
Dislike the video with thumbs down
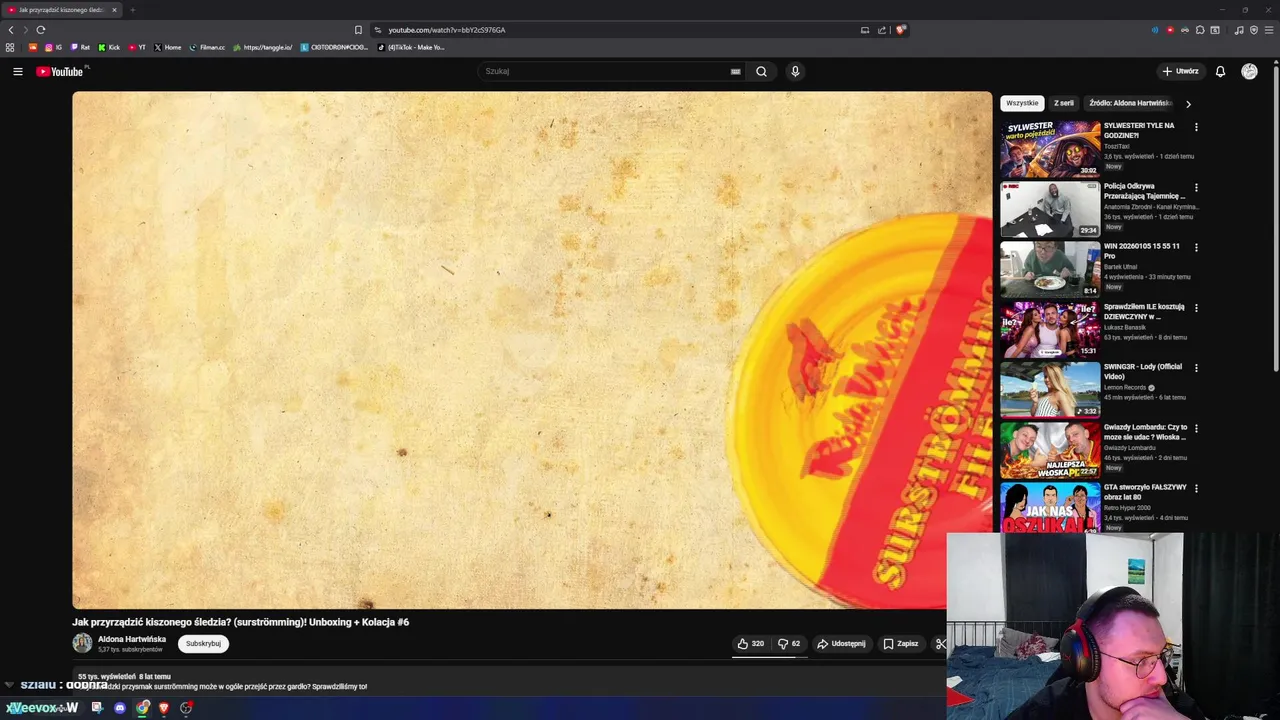pos(789,644)
